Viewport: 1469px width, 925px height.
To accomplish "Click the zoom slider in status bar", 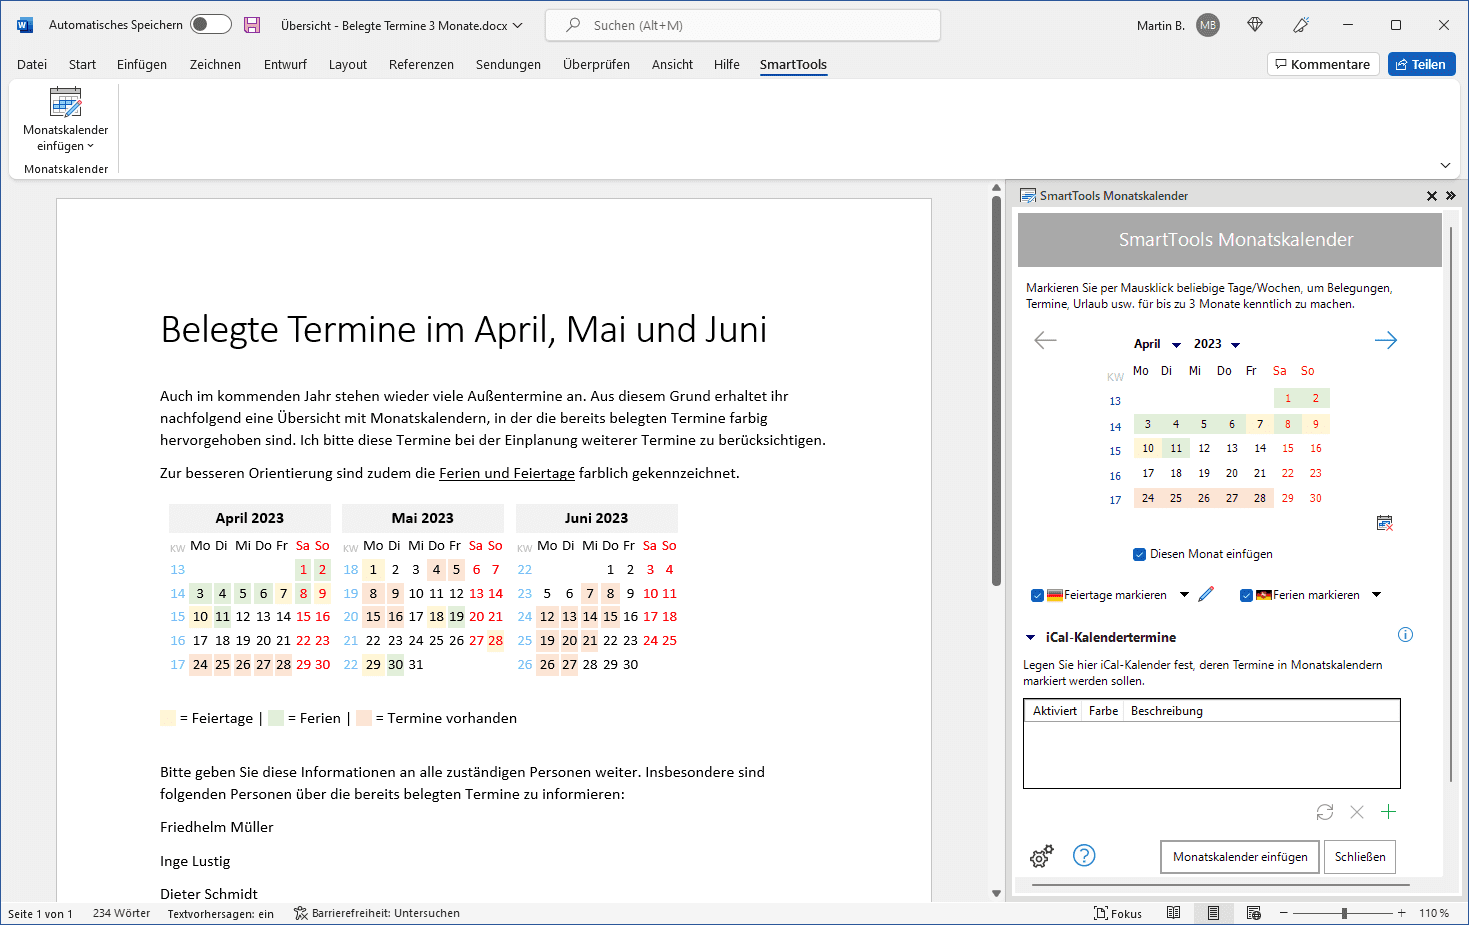I will coord(1343,913).
